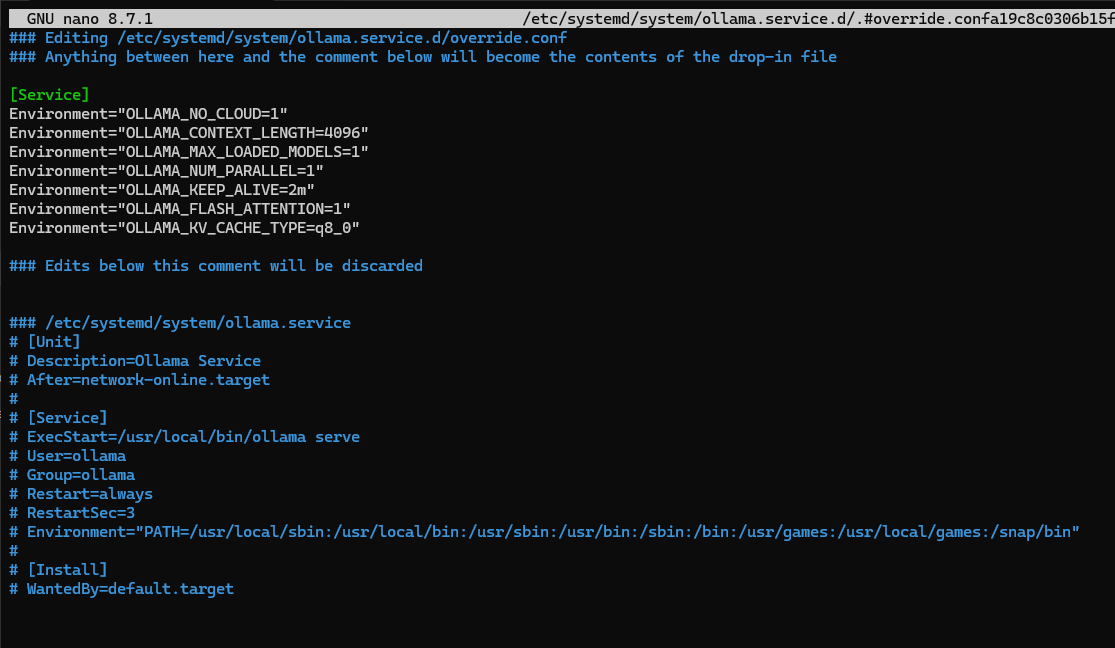Click 'Edits below this comment will be discarded'
Viewport: 1115px width, 648px height.
[x=216, y=266]
